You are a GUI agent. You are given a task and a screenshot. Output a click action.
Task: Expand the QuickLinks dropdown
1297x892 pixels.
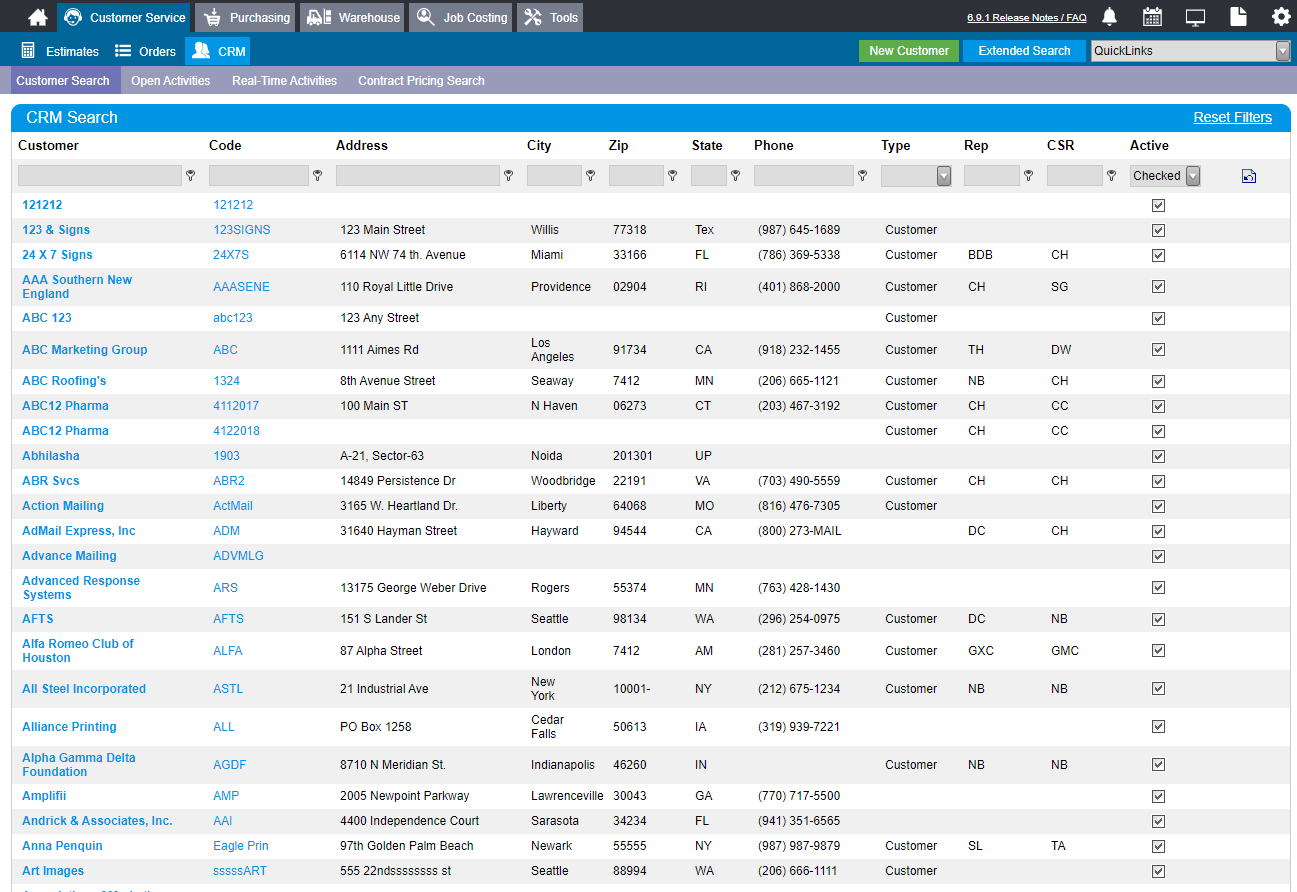pos(1282,51)
